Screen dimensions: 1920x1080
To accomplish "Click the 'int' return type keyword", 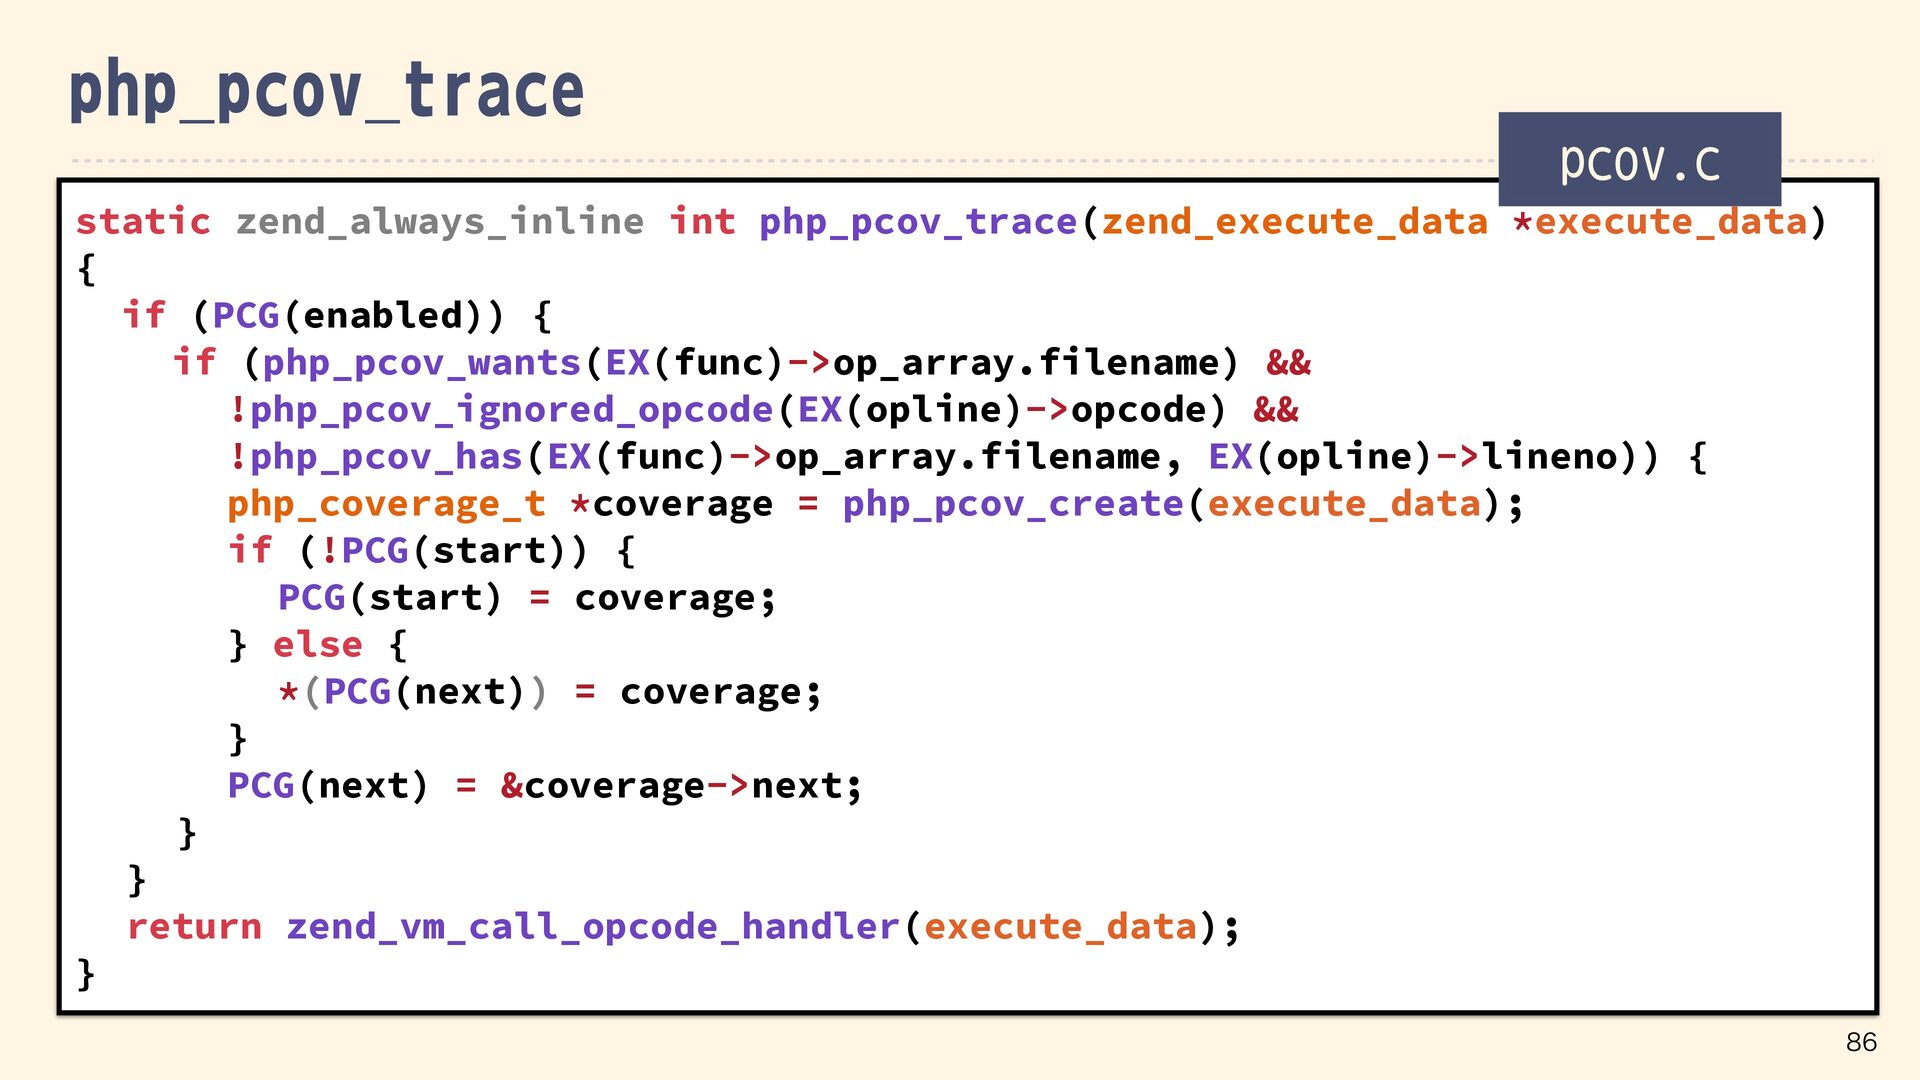I will point(702,221).
